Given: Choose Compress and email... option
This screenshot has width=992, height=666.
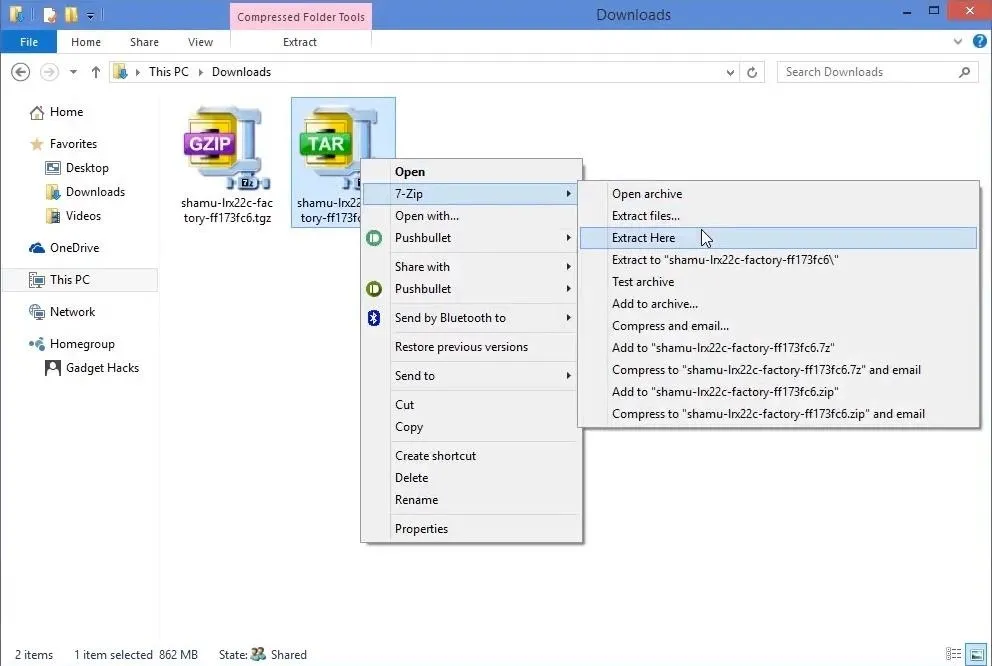Looking at the screenshot, I should (778, 326).
